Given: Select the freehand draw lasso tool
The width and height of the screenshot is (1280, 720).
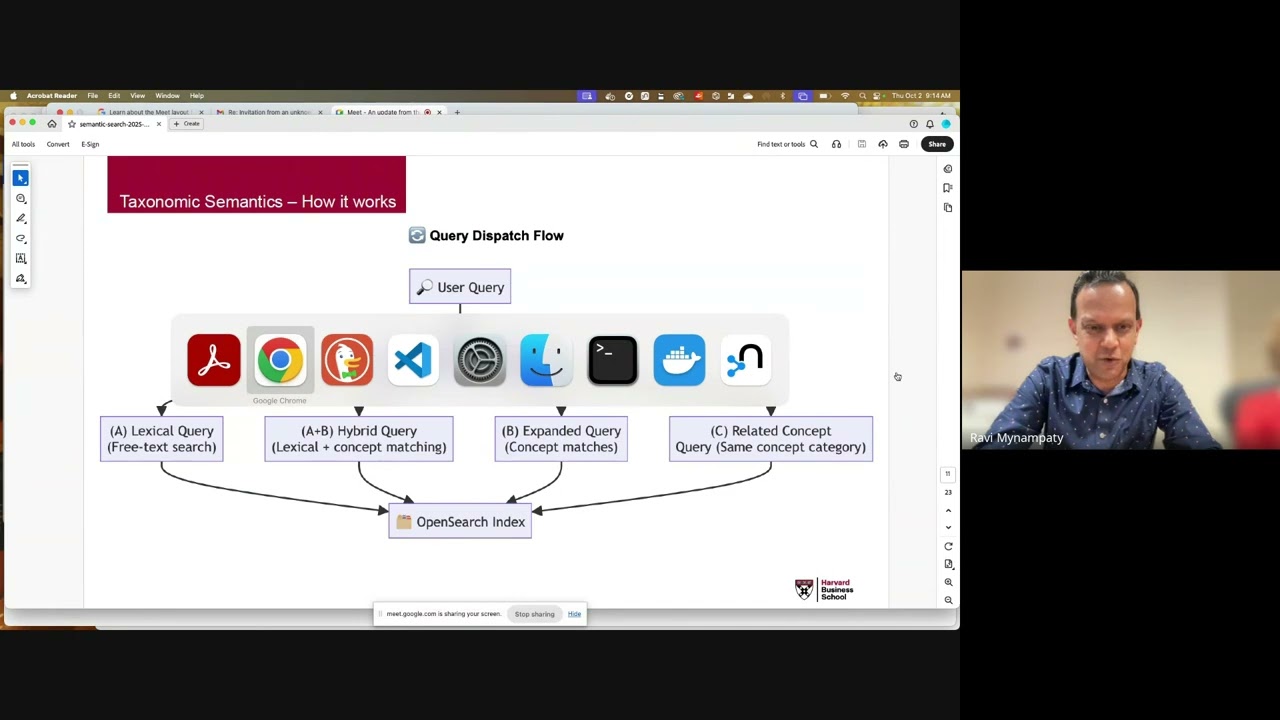Looking at the screenshot, I should 20,238.
